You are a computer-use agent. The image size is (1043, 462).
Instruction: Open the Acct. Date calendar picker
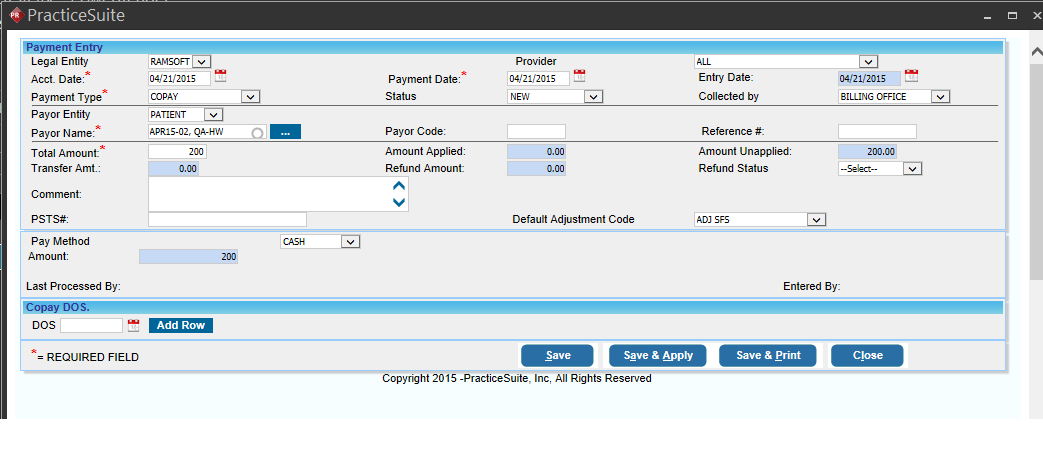point(221,76)
